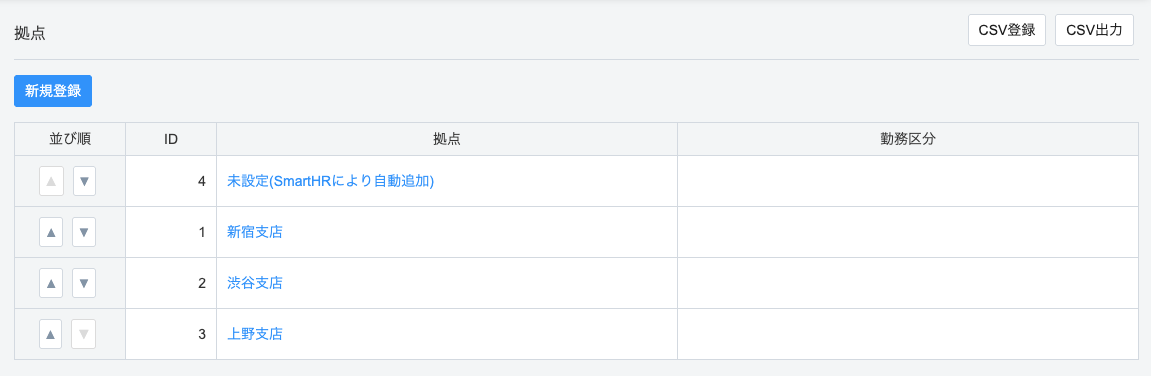
Task: Open the 新規登録 form
Action: coord(53,91)
